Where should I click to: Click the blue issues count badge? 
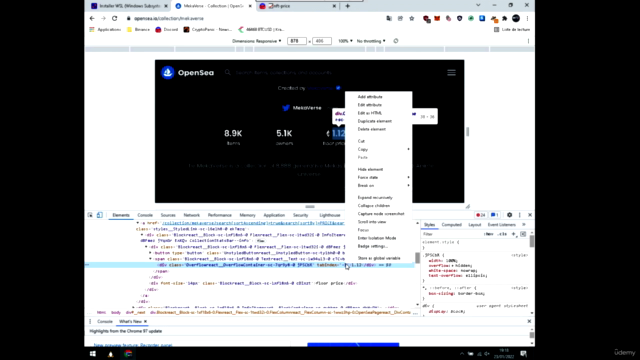[494, 215]
